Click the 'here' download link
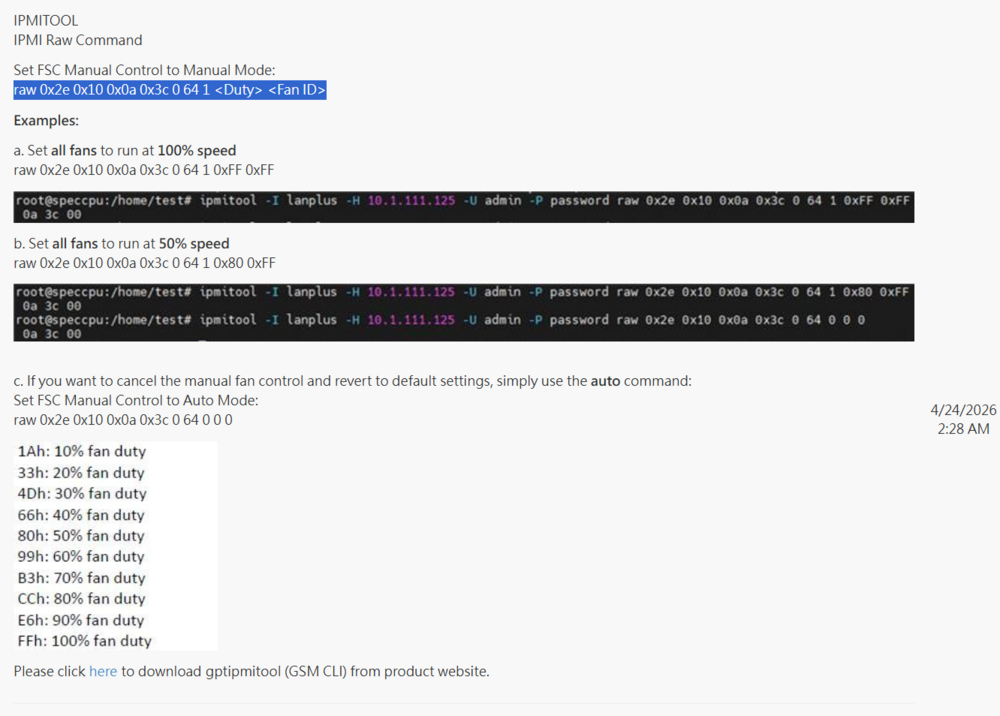1000x716 pixels. pos(103,671)
